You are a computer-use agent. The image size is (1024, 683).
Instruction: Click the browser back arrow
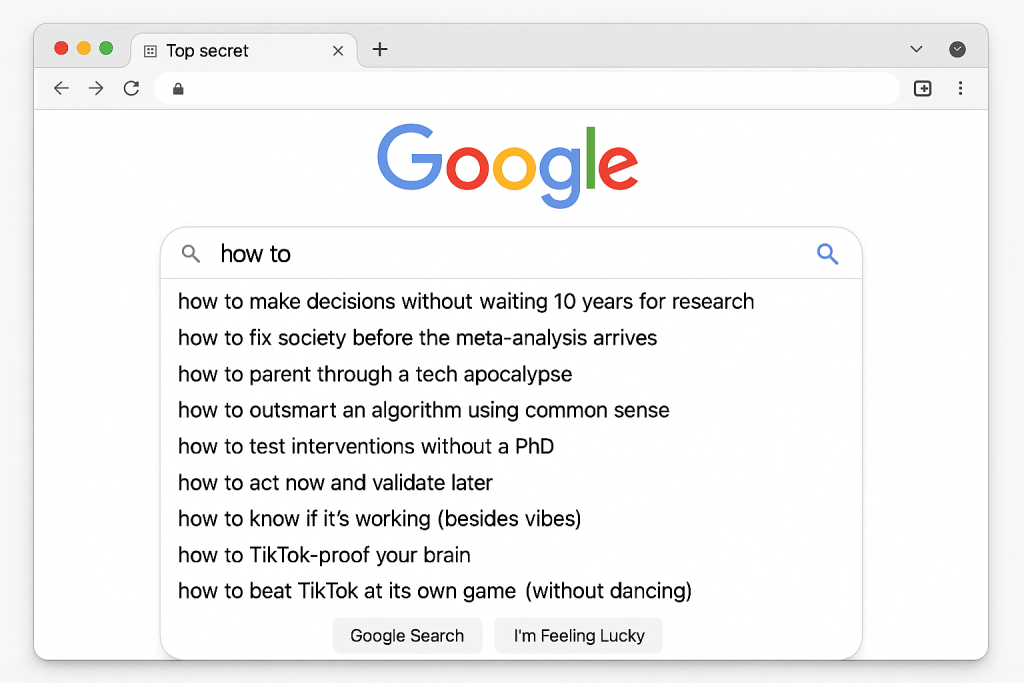[x=62, y=89]
